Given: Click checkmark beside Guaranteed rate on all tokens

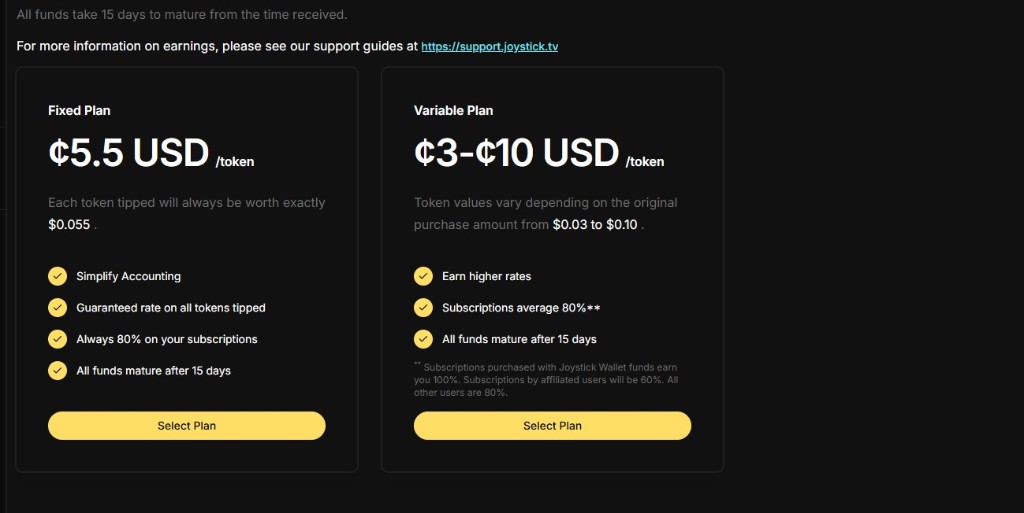Looking at the screenshot, I should pyautogui.click(x=57, y=307).
